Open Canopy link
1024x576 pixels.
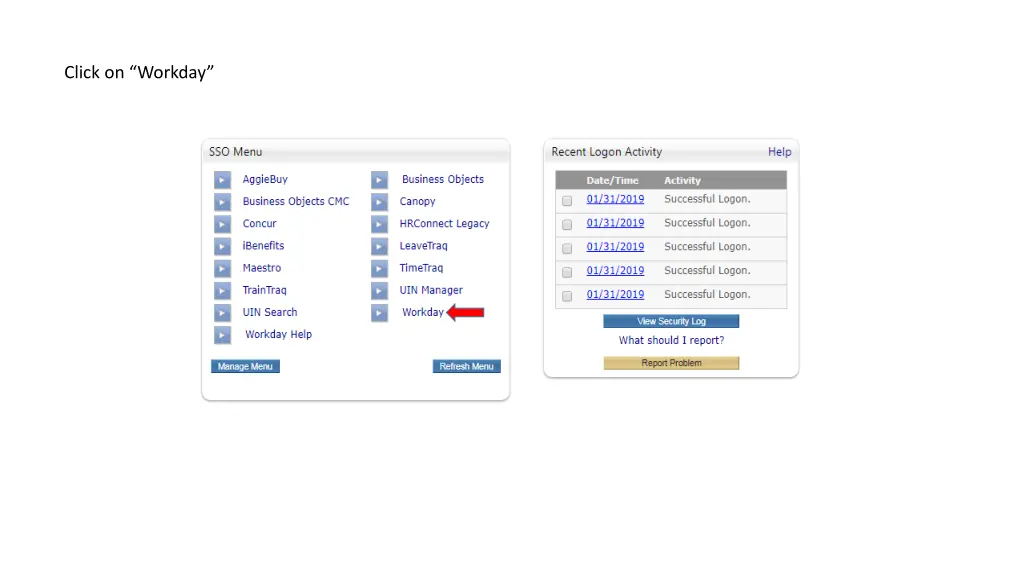(x=417, y=201)
